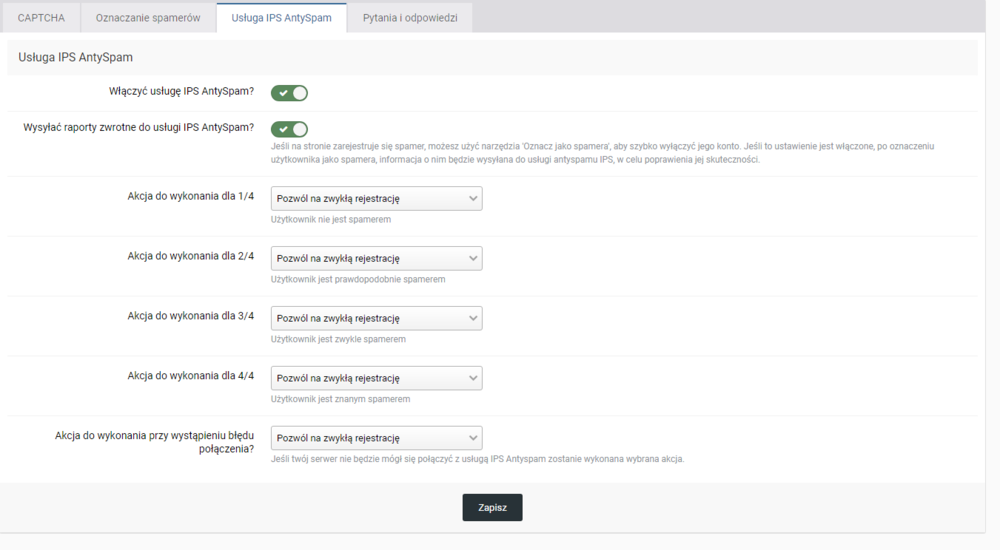Disable the Włączyć usługę IPS AntySpam toggle
1000x550 pixels.
click(289, 93)
